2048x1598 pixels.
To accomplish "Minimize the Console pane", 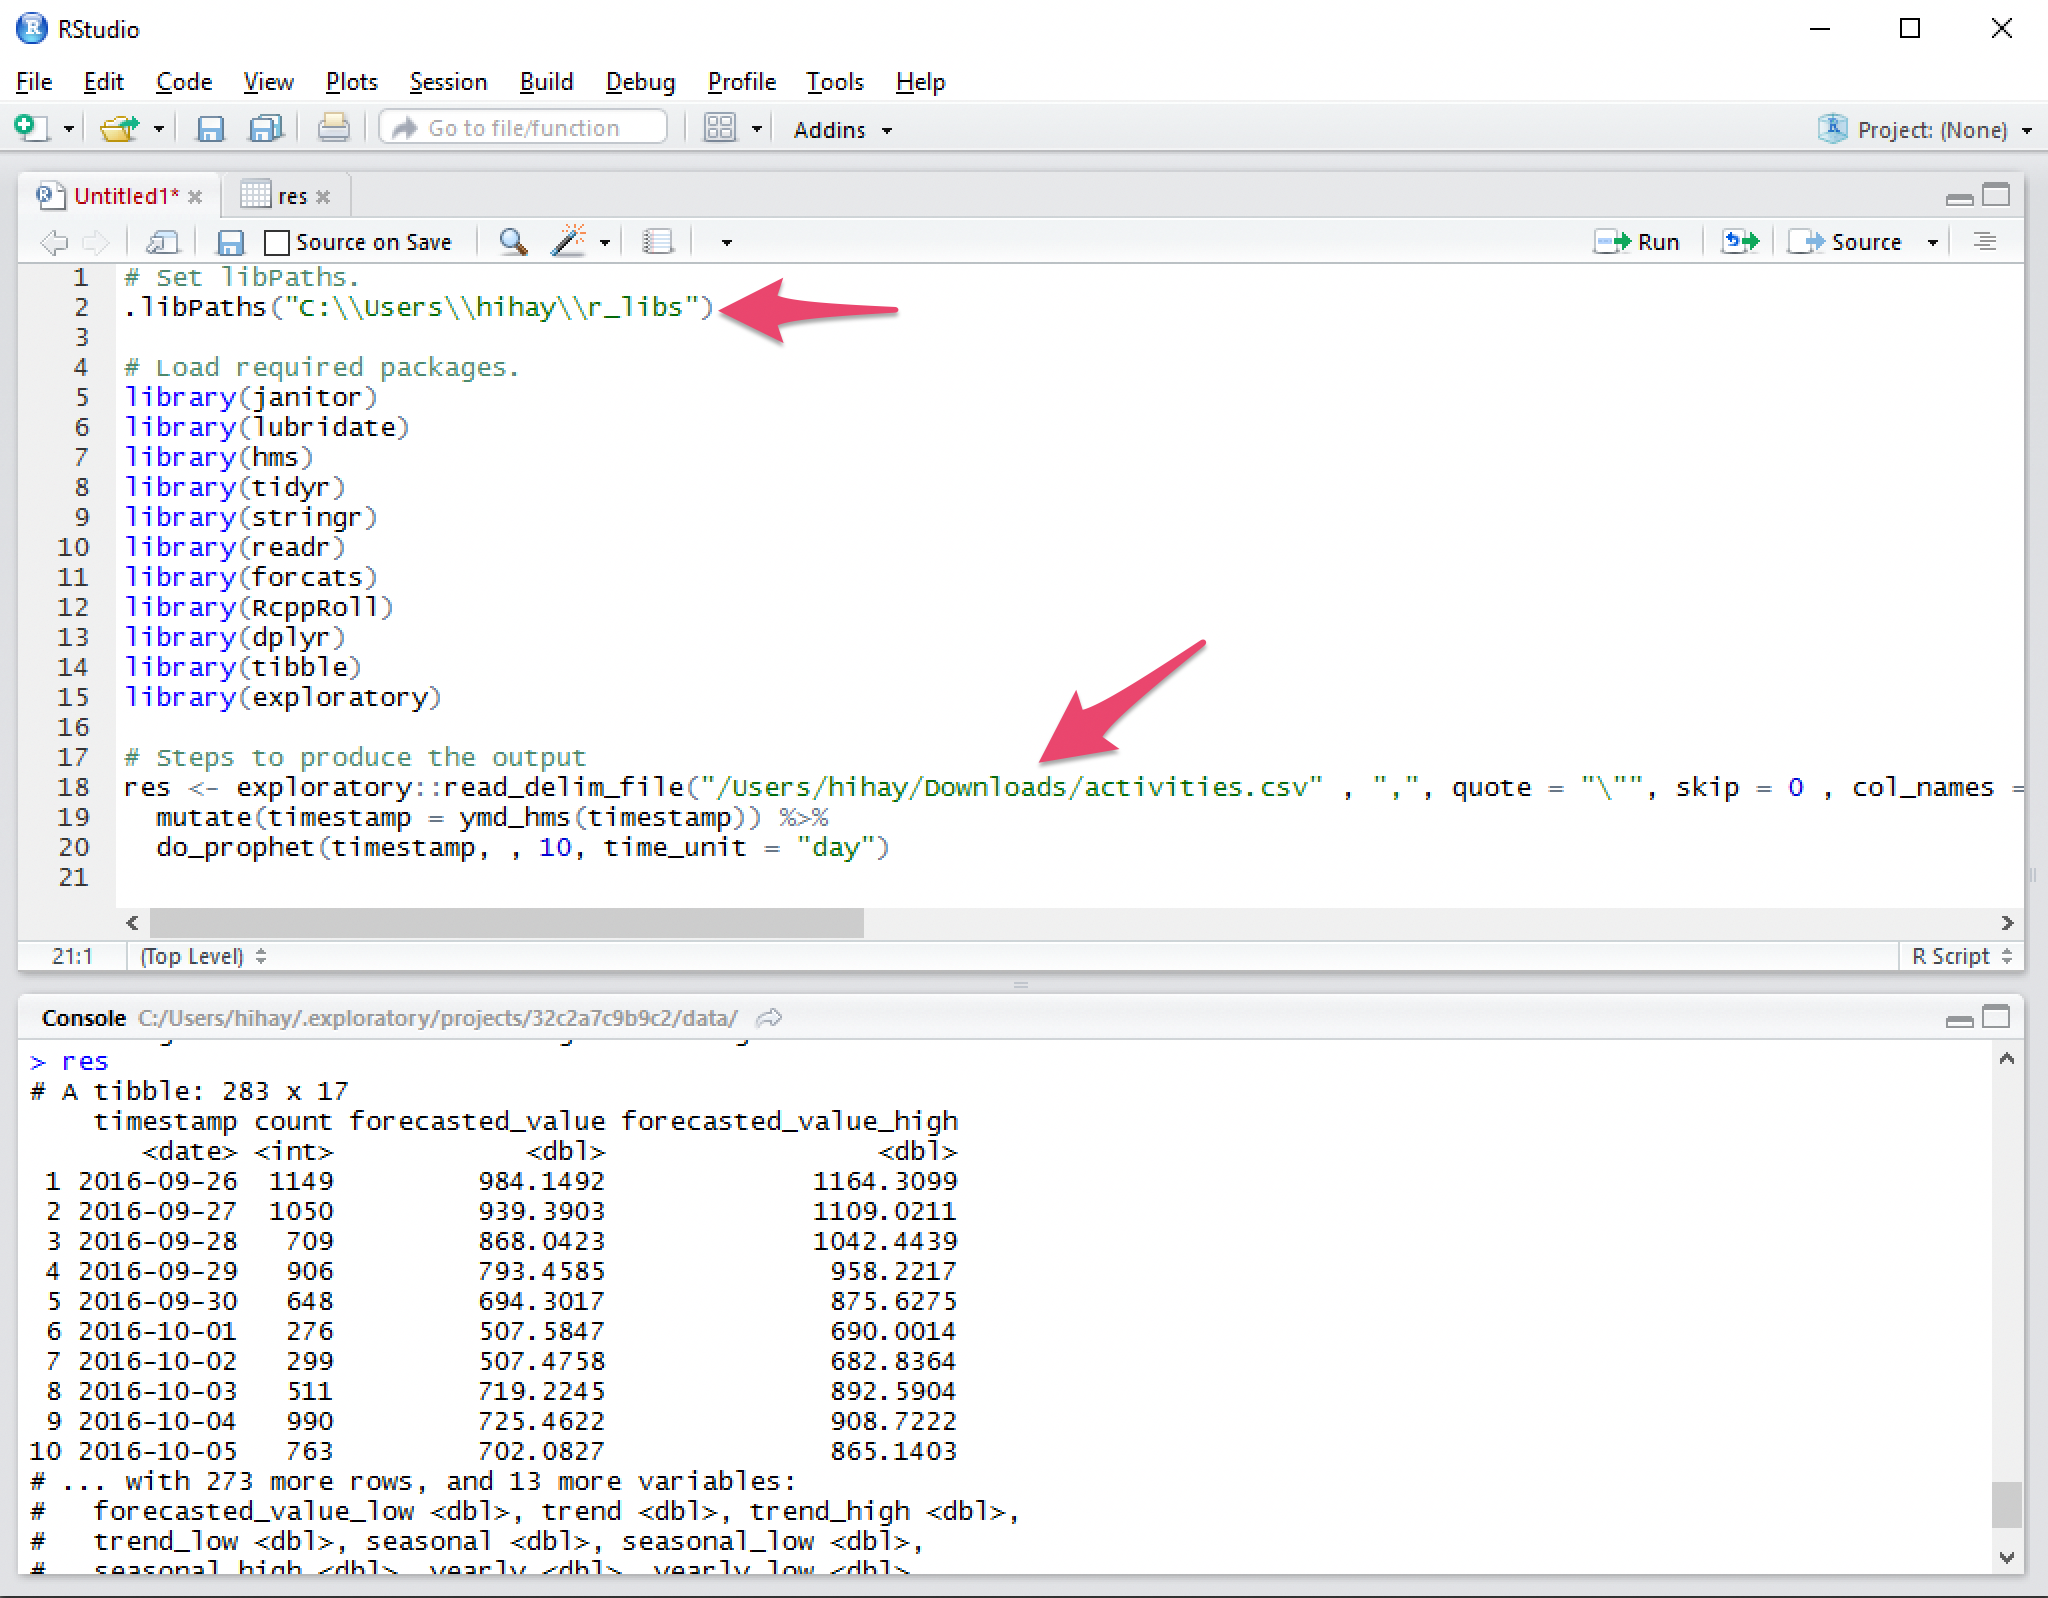I will click(1960, 1019).
